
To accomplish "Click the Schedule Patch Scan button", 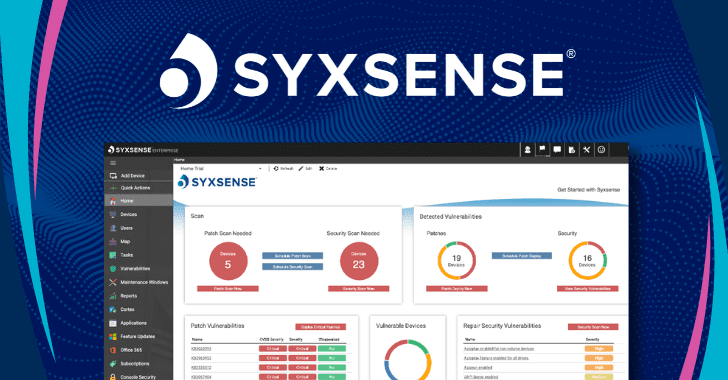I will (292, 256).
